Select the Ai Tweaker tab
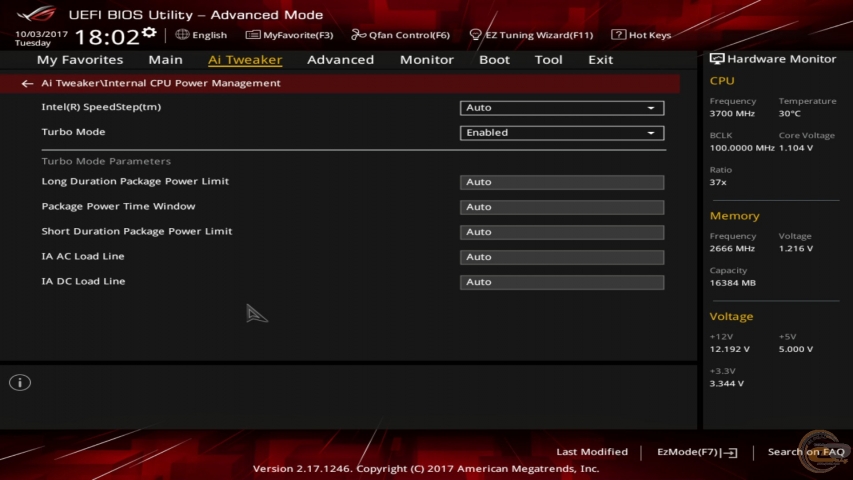Viewport: 853px width, 480px height. (245, 59)
